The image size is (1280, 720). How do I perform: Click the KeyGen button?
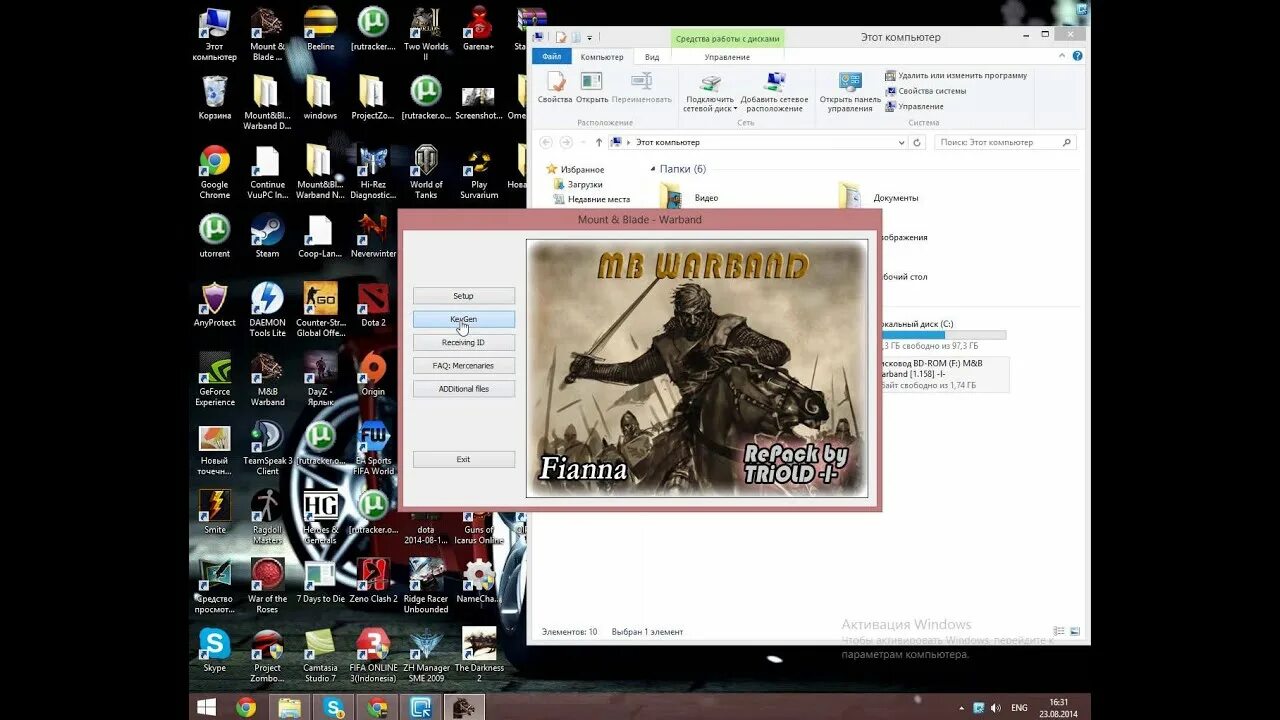(464, 319)
